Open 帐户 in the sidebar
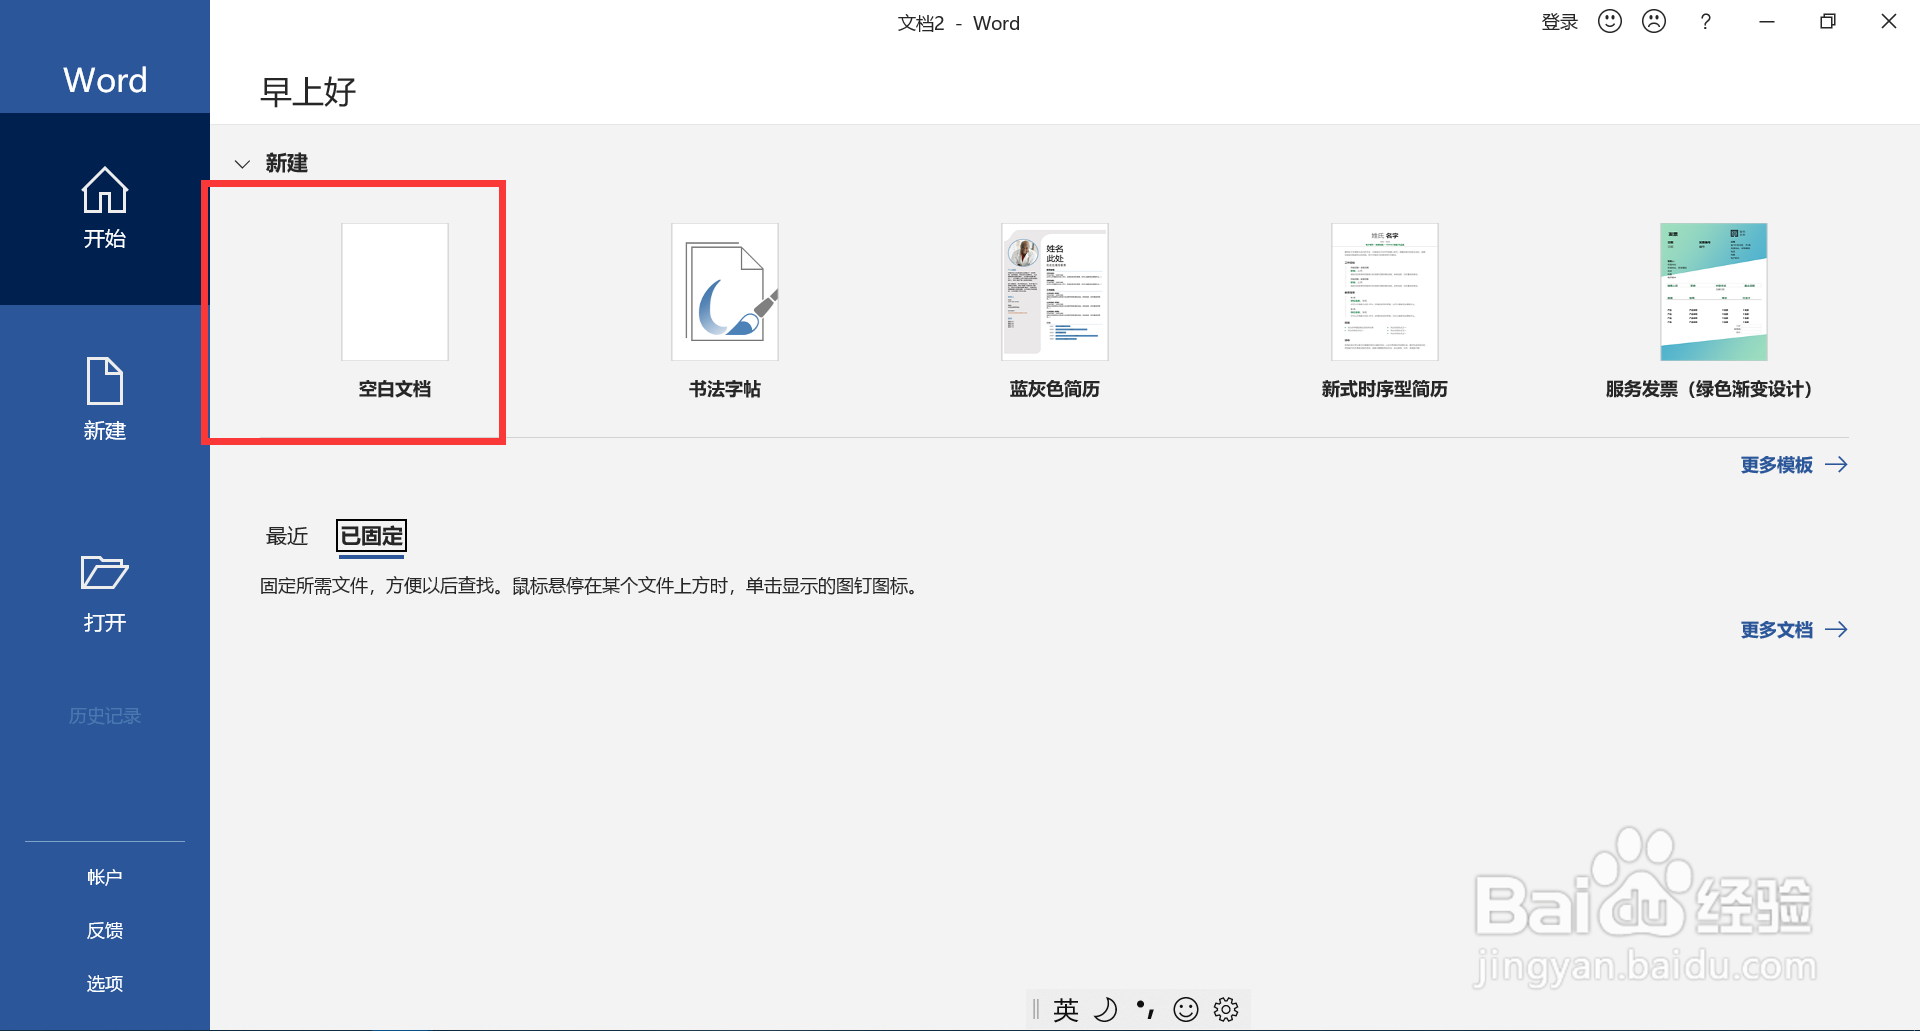 pos(105,877)
